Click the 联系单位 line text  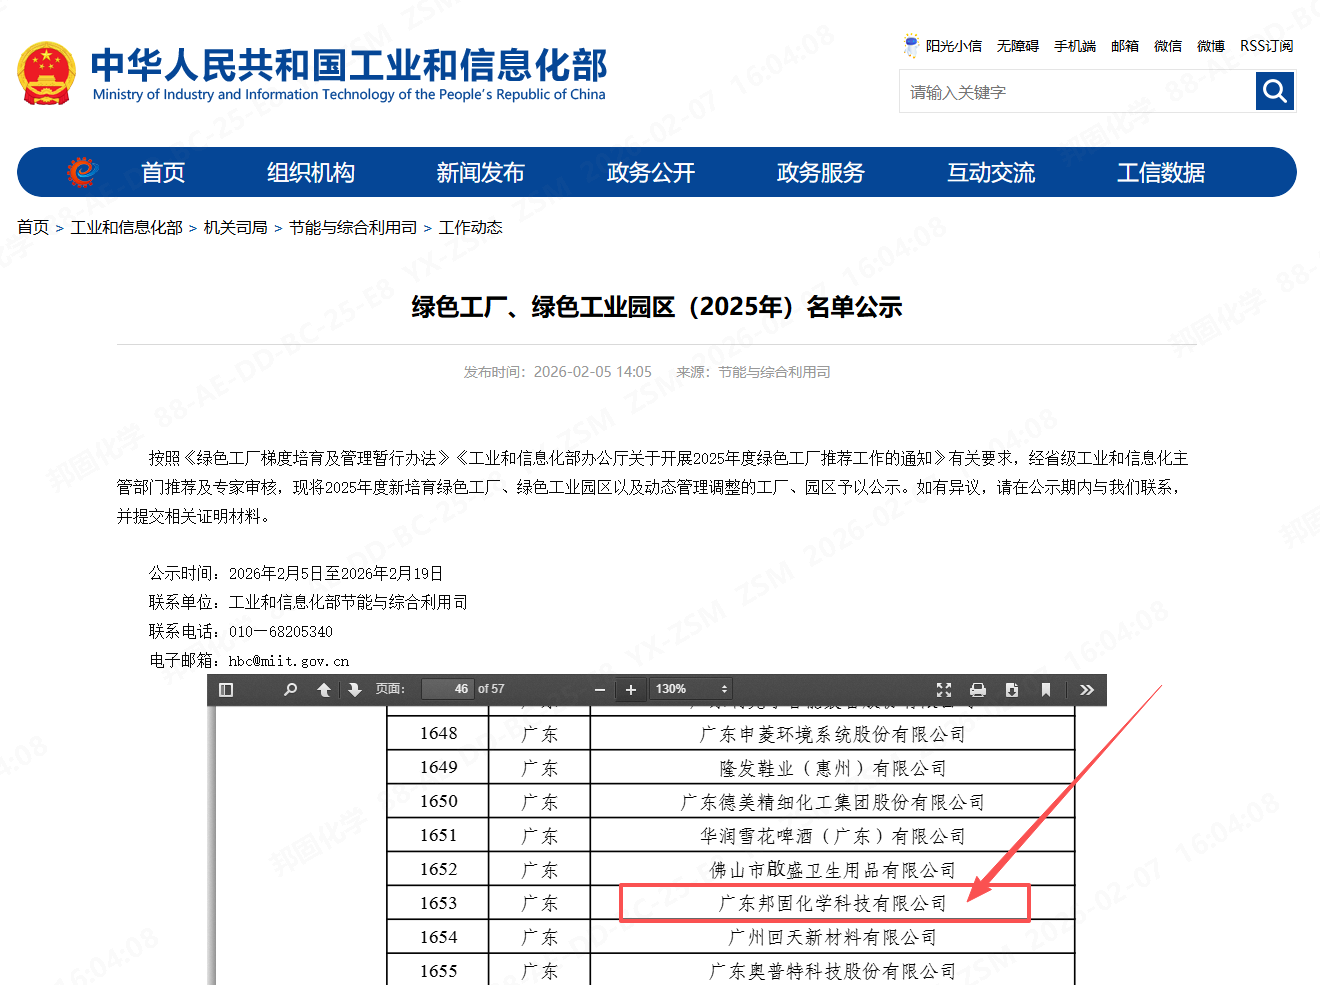(308, 603)
